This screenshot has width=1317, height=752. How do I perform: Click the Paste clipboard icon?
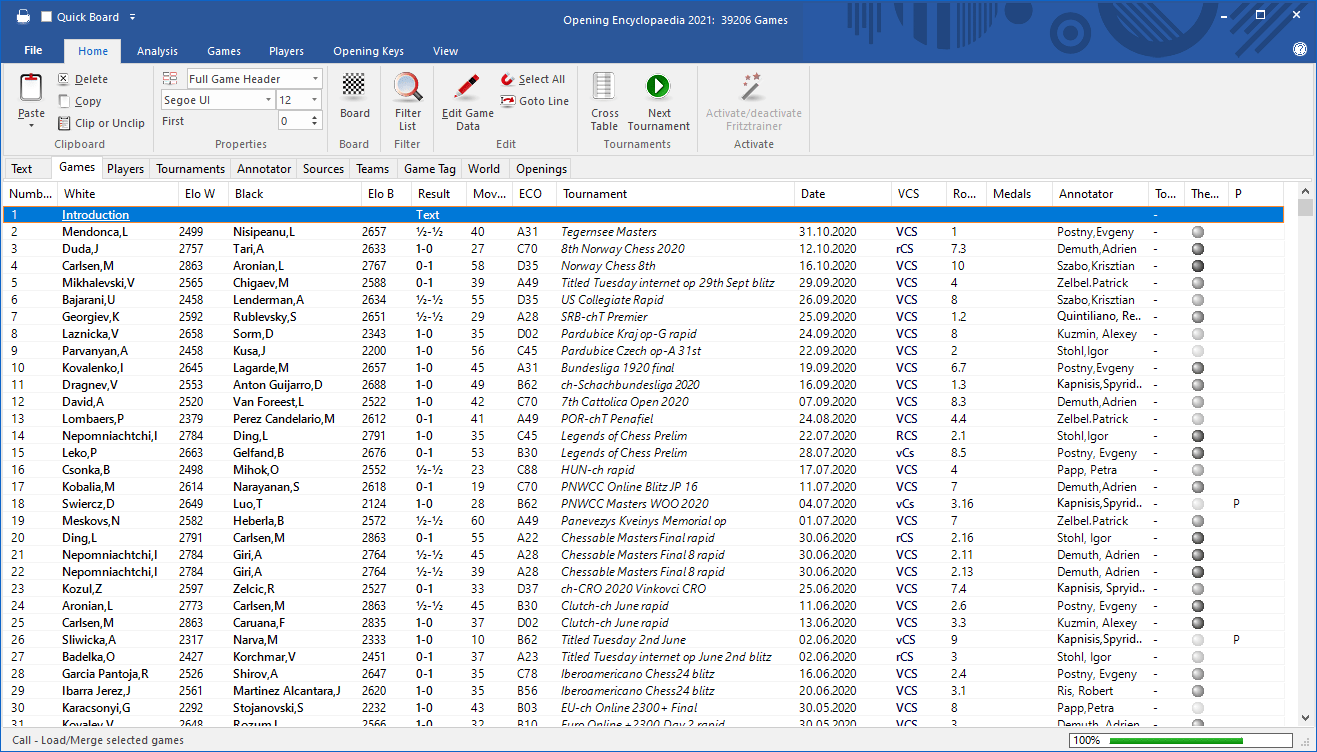point(31,88)
